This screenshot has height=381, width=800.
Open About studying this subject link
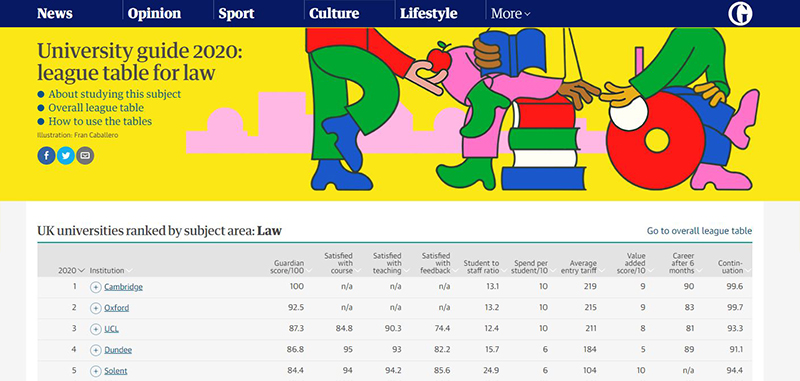coord(115,94)
